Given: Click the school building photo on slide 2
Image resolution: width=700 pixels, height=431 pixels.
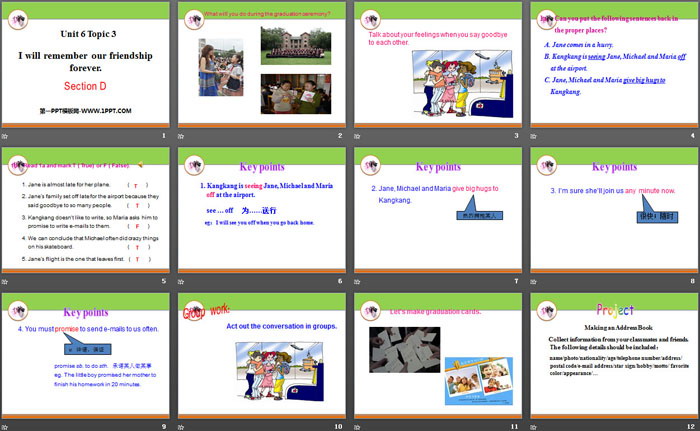Looking at the screenshot, I should (x=296, y=46).
